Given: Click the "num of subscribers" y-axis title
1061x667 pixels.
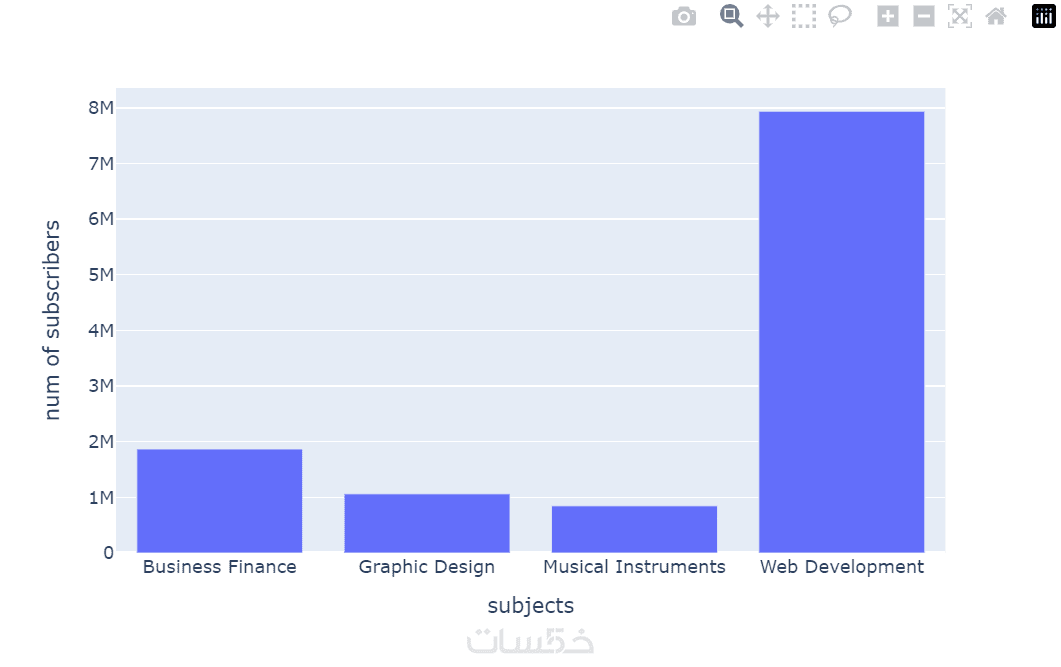Looking at the screenshot, I should [53, 320].
